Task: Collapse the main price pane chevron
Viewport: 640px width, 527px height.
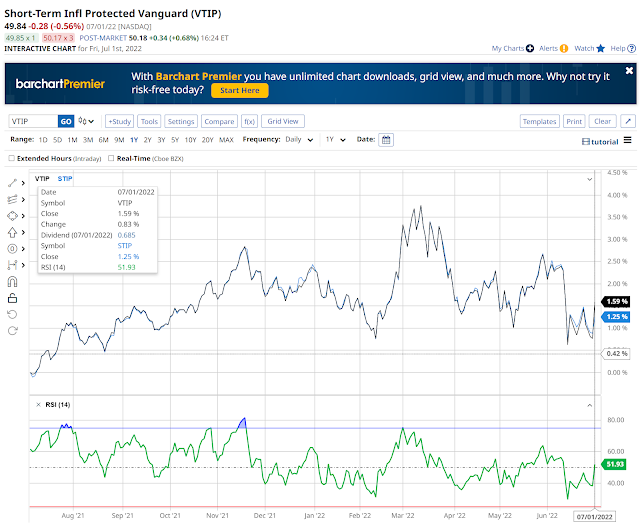Action: point(590,179)
